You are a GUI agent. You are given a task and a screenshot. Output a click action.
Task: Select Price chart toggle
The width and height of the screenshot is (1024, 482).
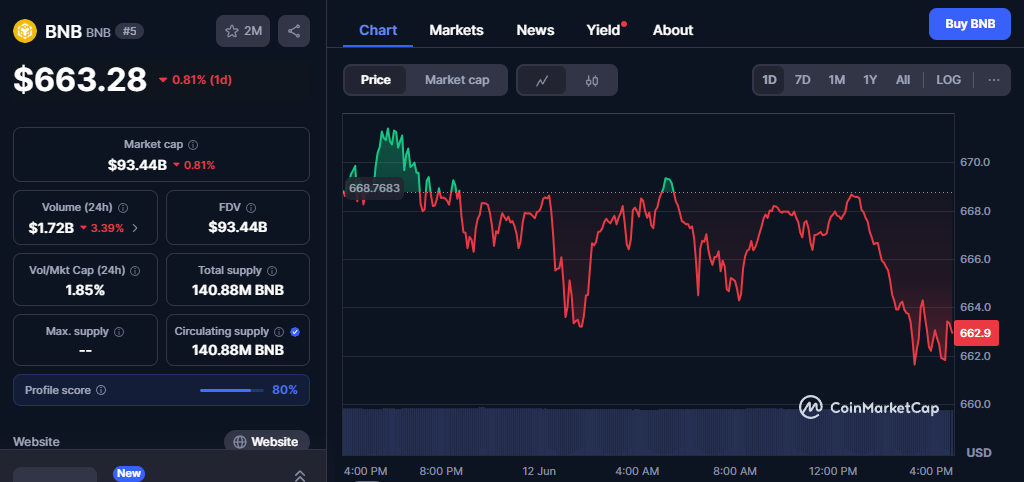(x=376, y=80)
